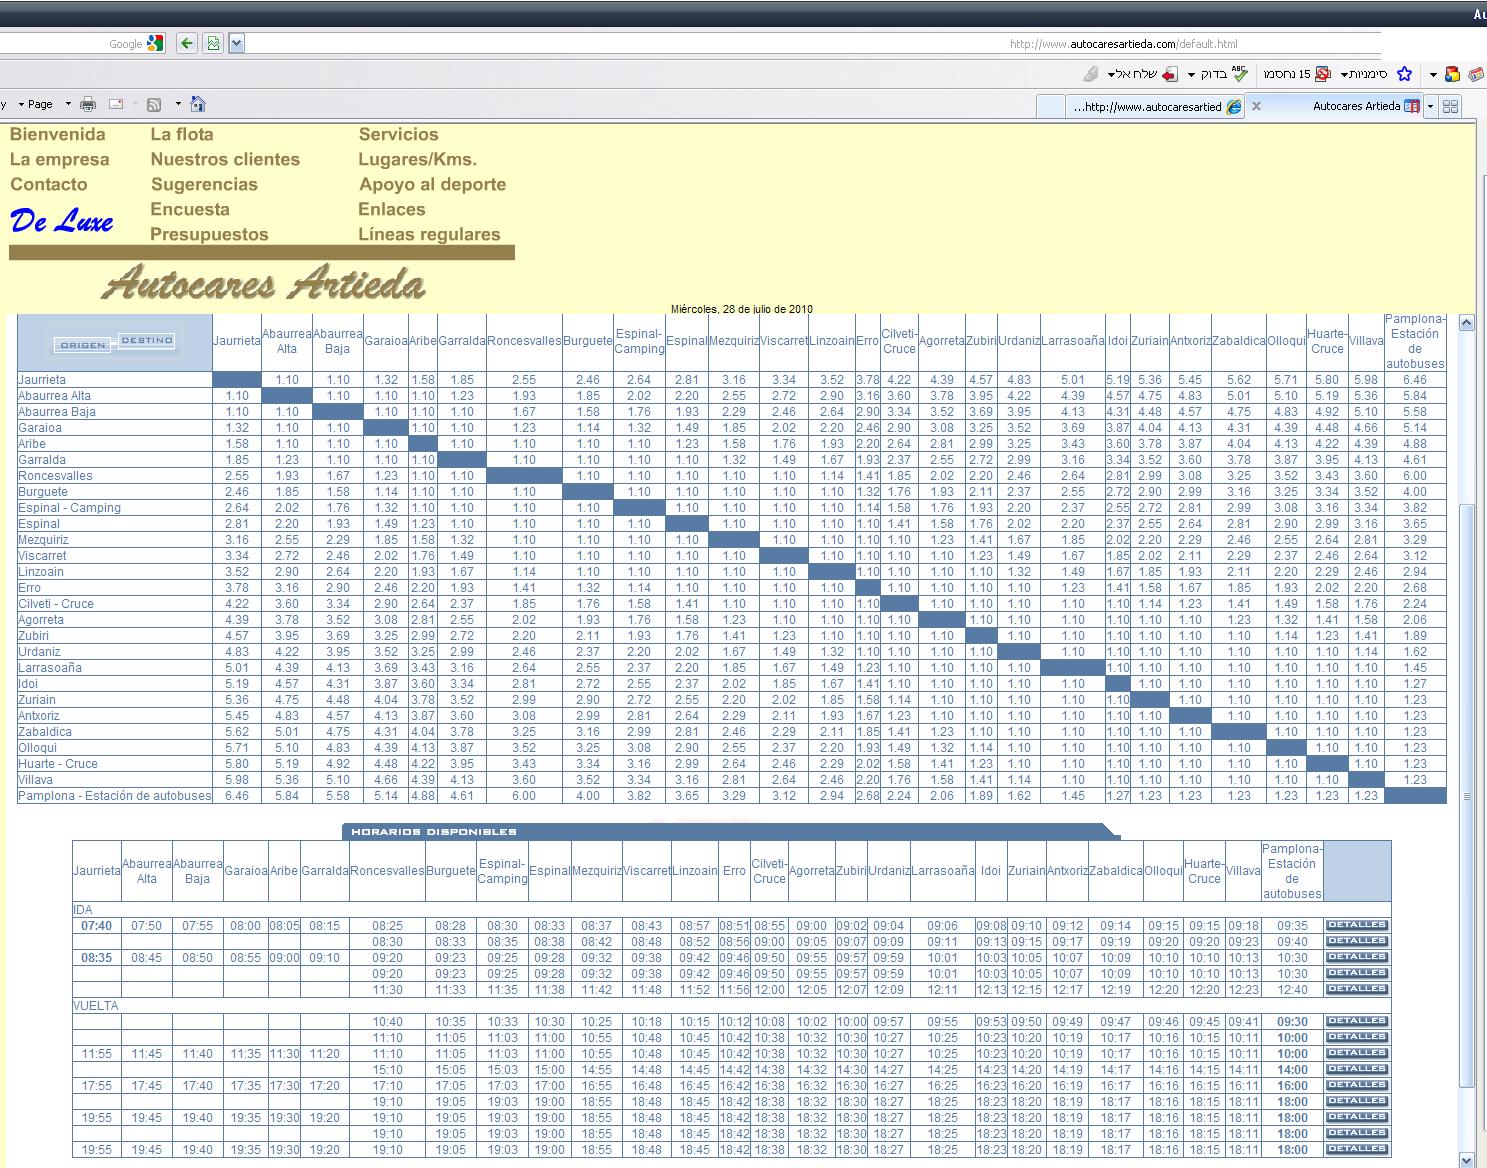The height and width of the screenshot is (1168, 1487).
Task: Click the rightmost toolbar icon near window edge
Action: coord(1477,75)
